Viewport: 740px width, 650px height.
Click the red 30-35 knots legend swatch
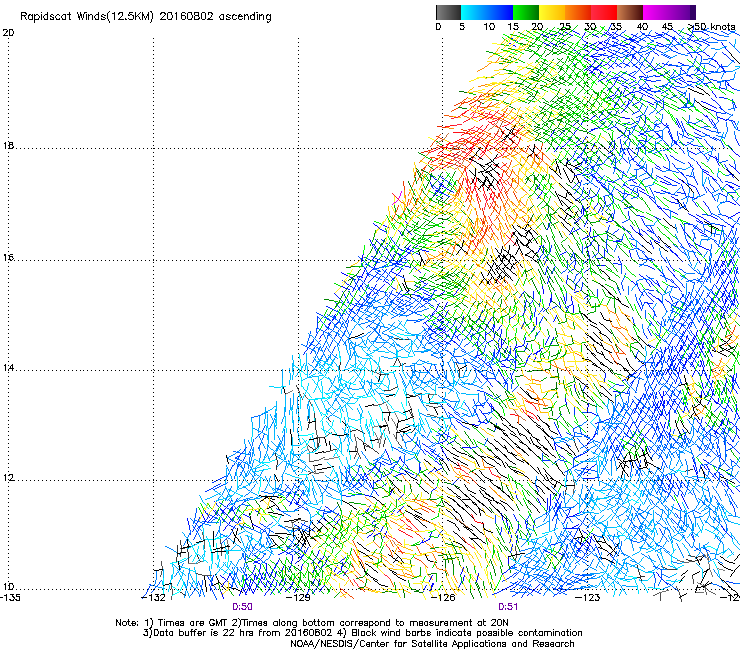point(604,12)
